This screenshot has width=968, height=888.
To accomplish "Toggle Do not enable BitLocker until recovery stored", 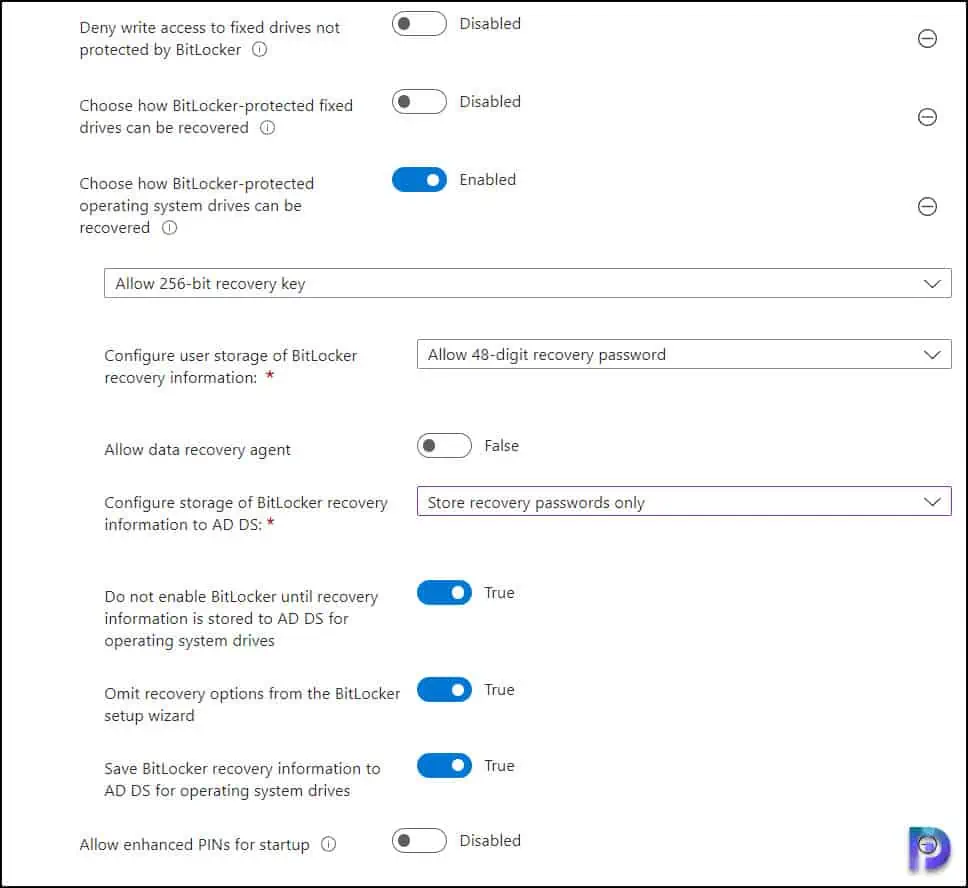I will (x=444, y=593).
